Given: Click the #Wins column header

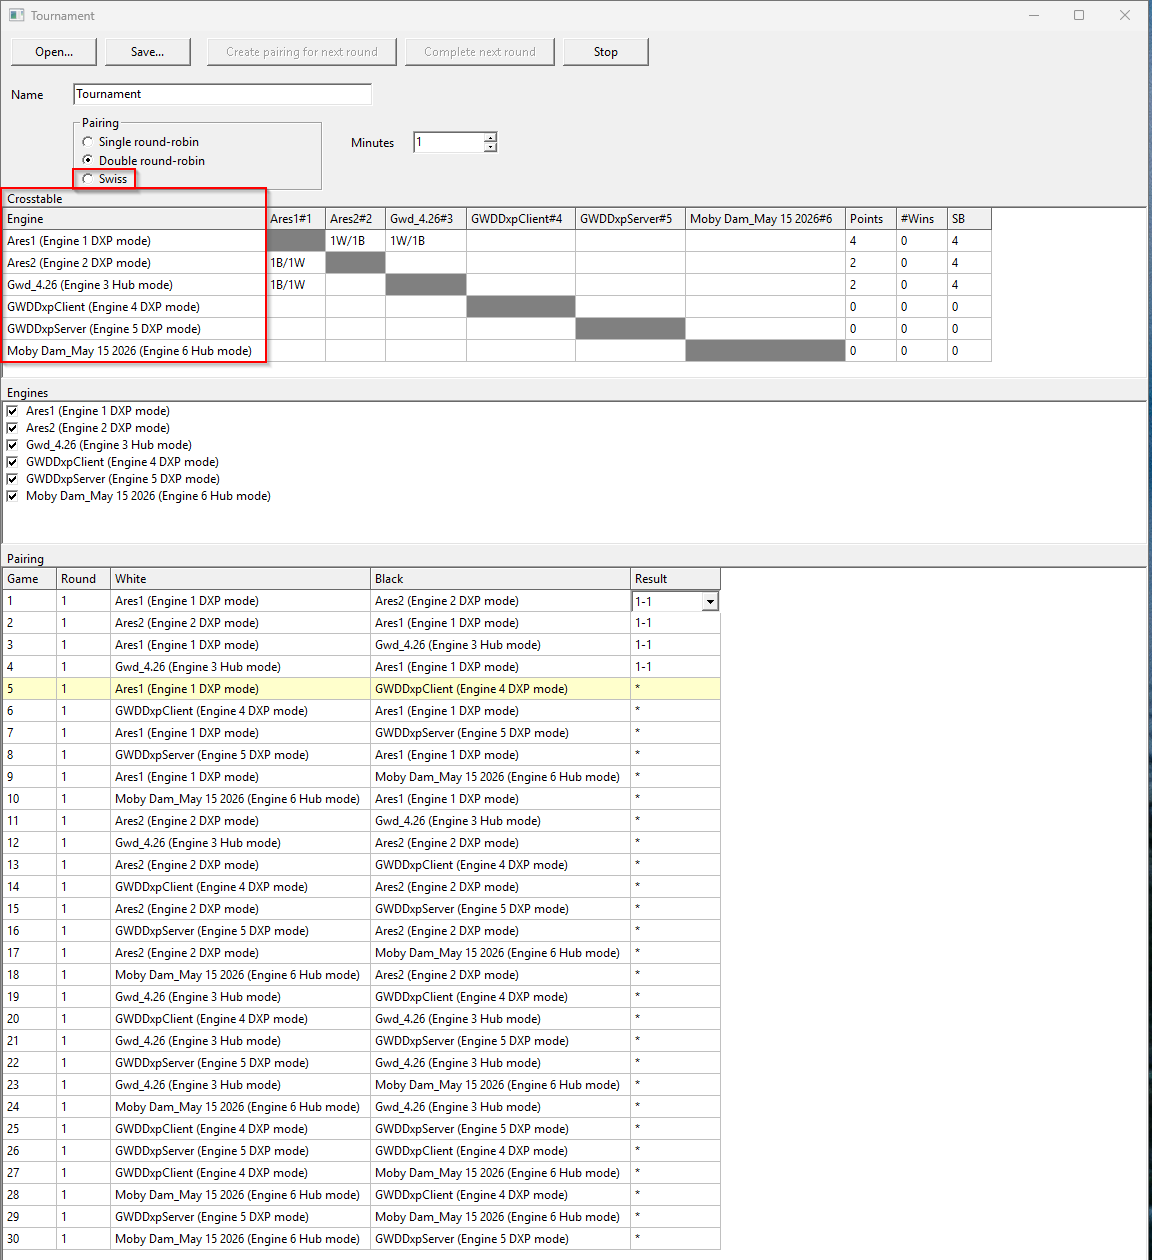Looking at the screenshot, I should (921, 219).
